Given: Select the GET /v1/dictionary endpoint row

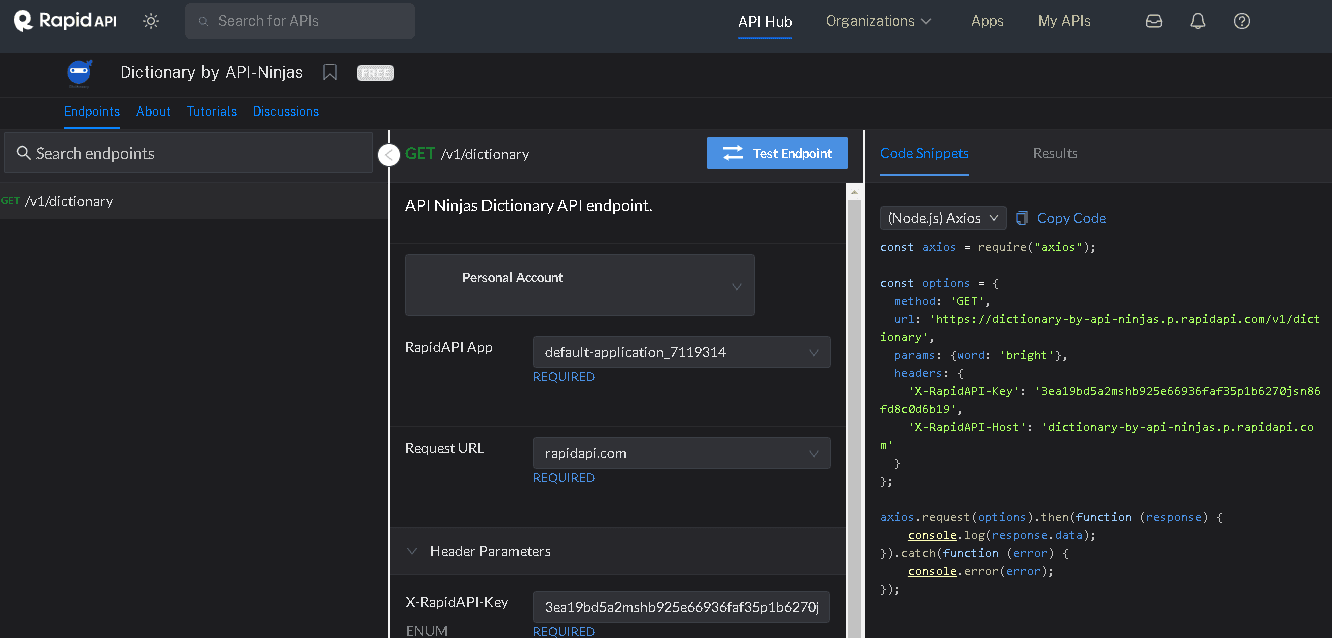Looking at the screenshot, I should click(194, 201).
